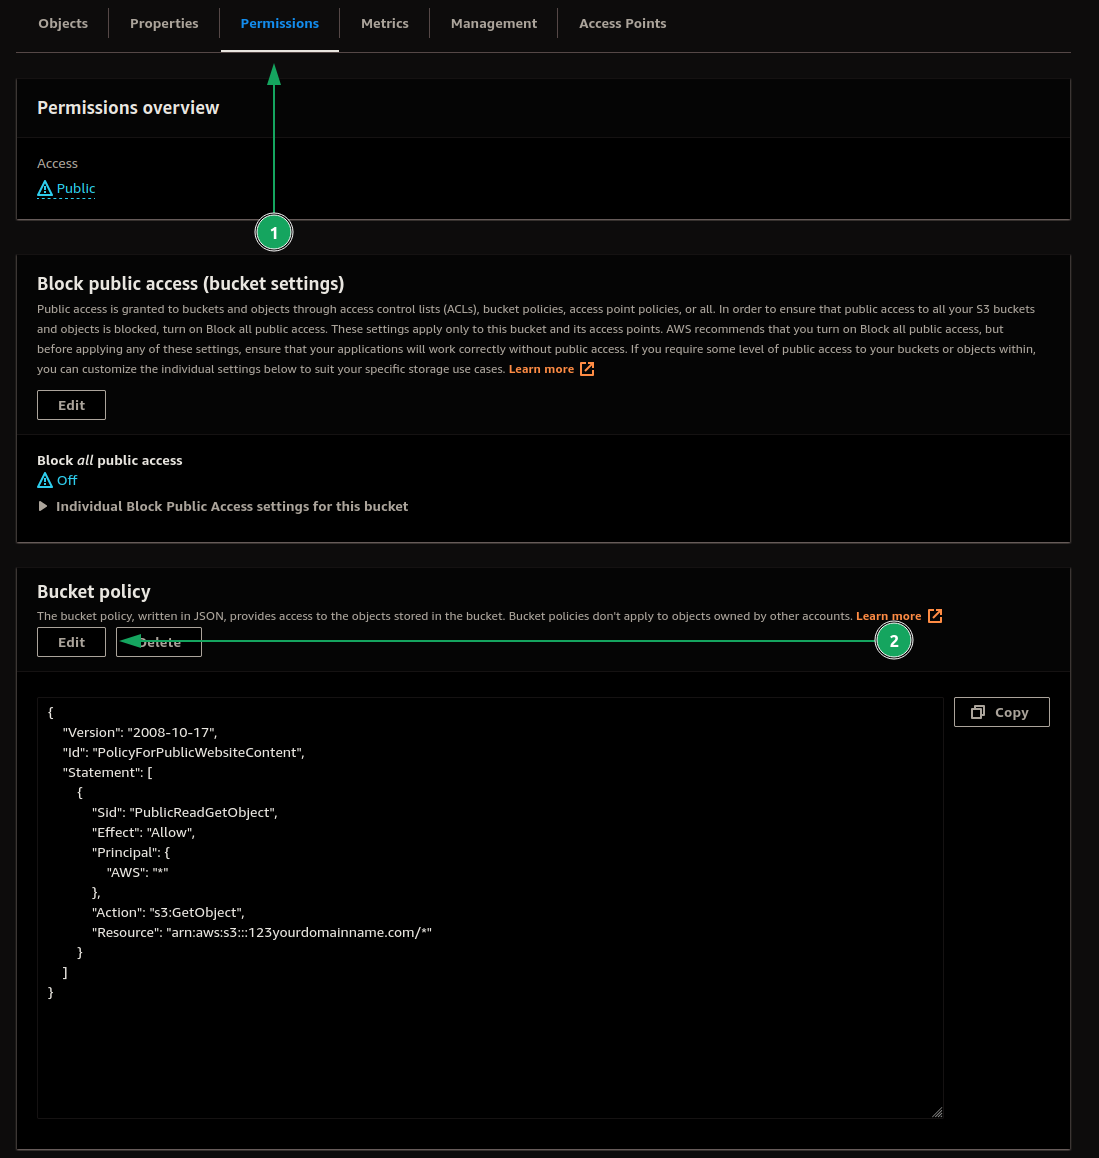Click the "Sid": "PublicReadGetObject" line
Screen dimensions: 1099x1158
(185, 812)
